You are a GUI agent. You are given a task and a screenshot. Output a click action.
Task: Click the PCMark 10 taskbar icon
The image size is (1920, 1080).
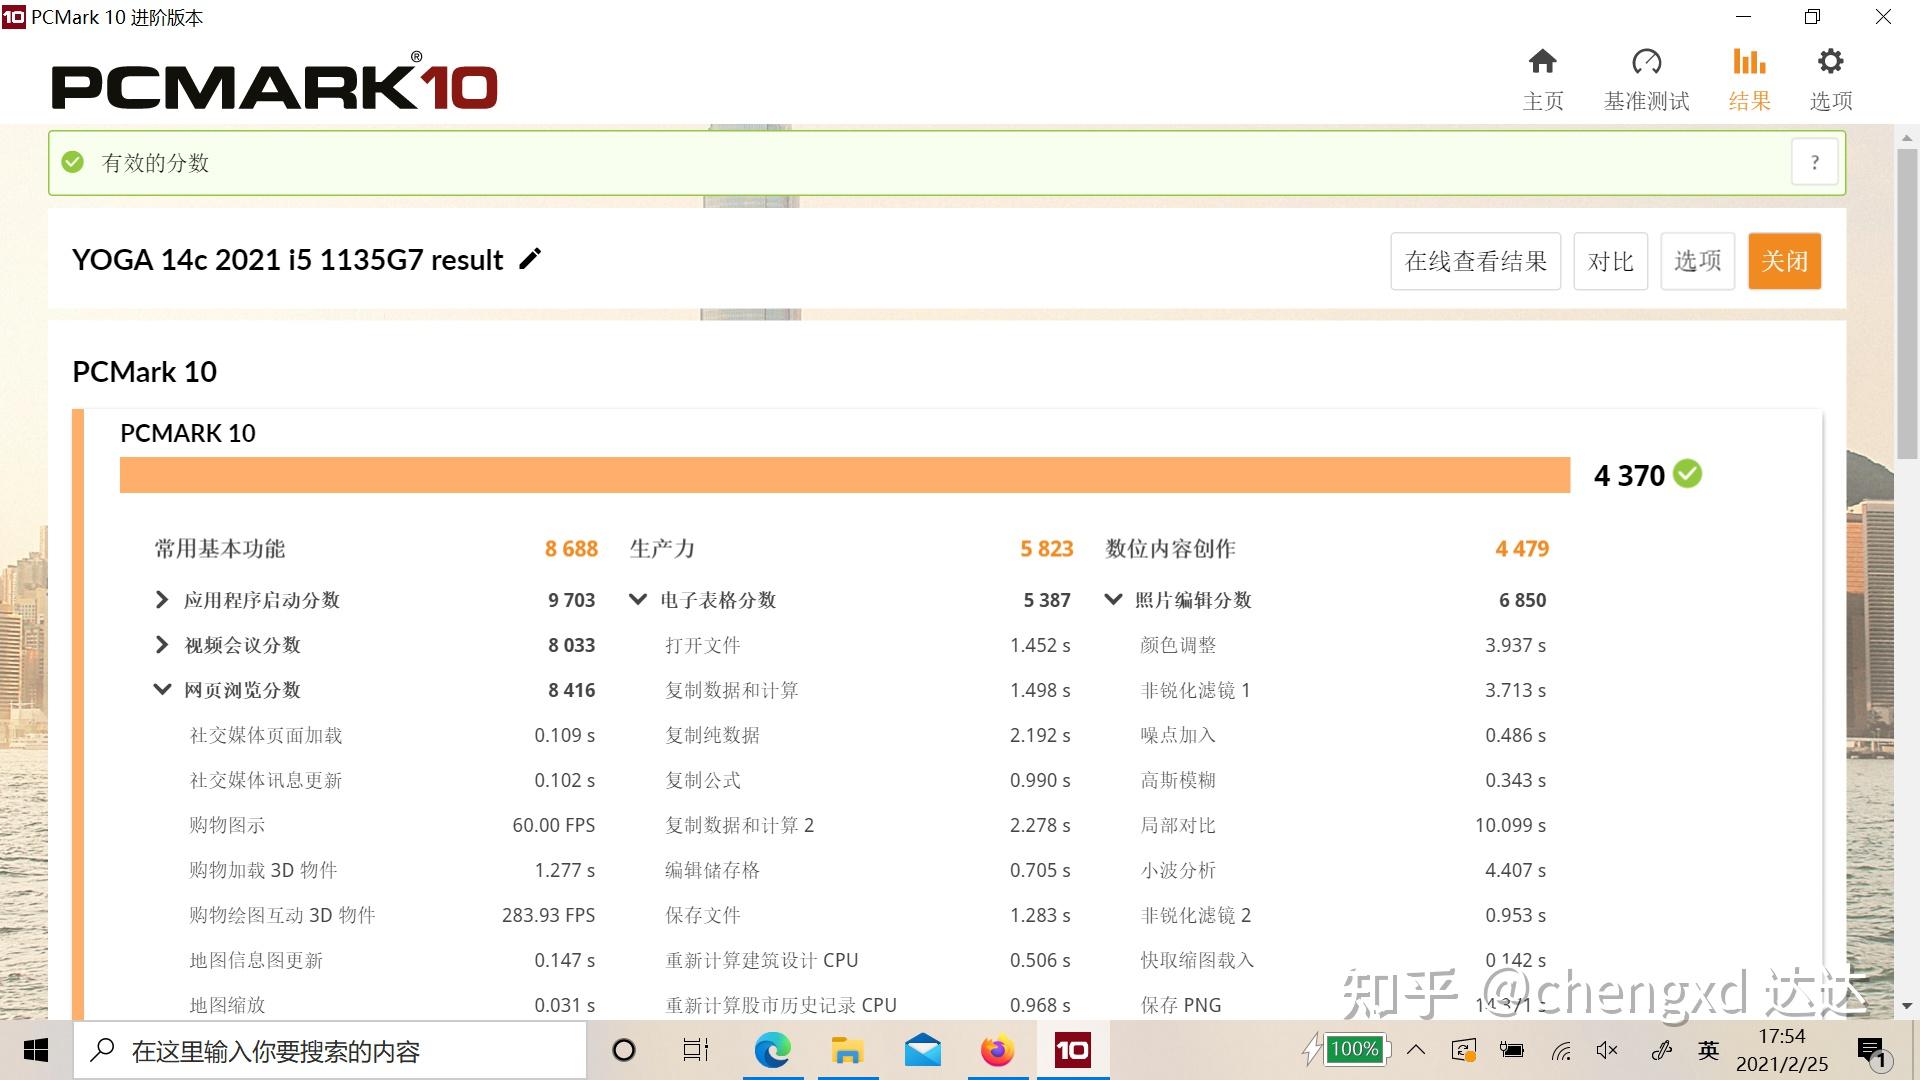pos(1072,1050)
